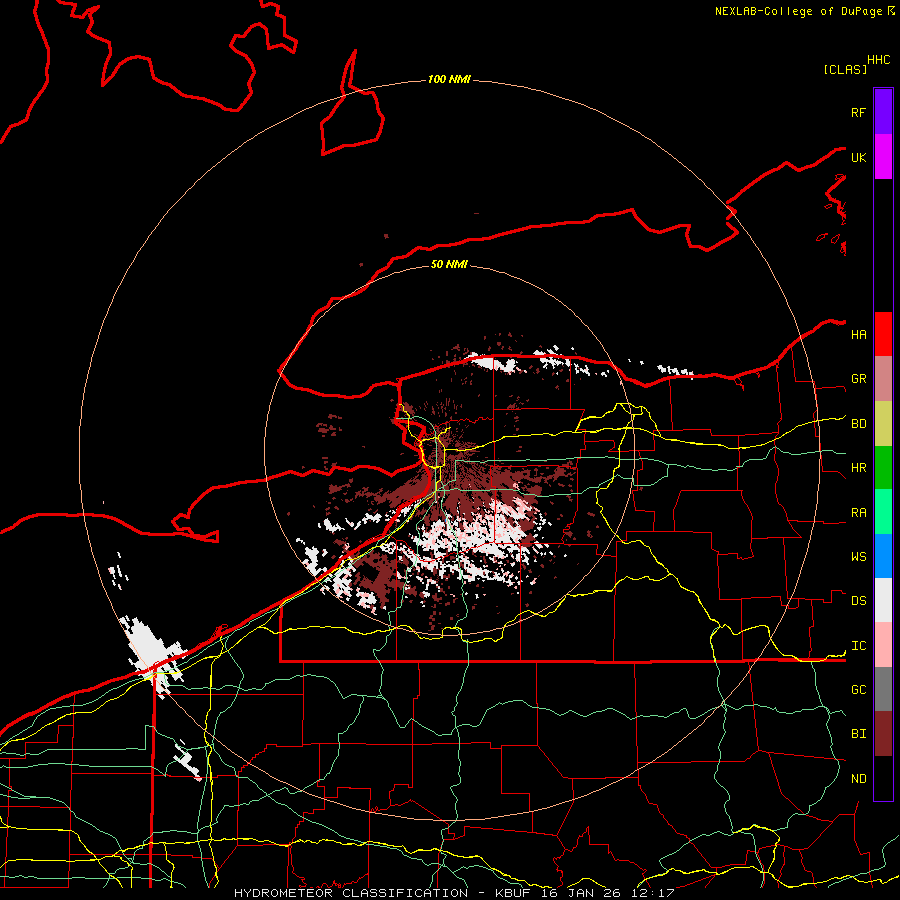Screen dimensions: 900x900
Task: Click the HYDROMETEOR CLASSIFICATION title text
Action: 351,893
